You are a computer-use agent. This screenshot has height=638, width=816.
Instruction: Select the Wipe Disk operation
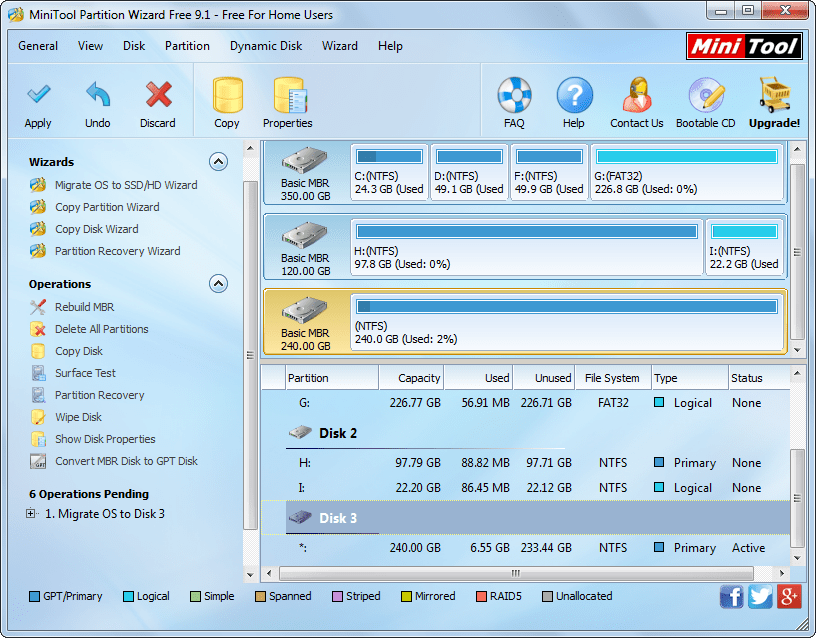pos(78,417)
